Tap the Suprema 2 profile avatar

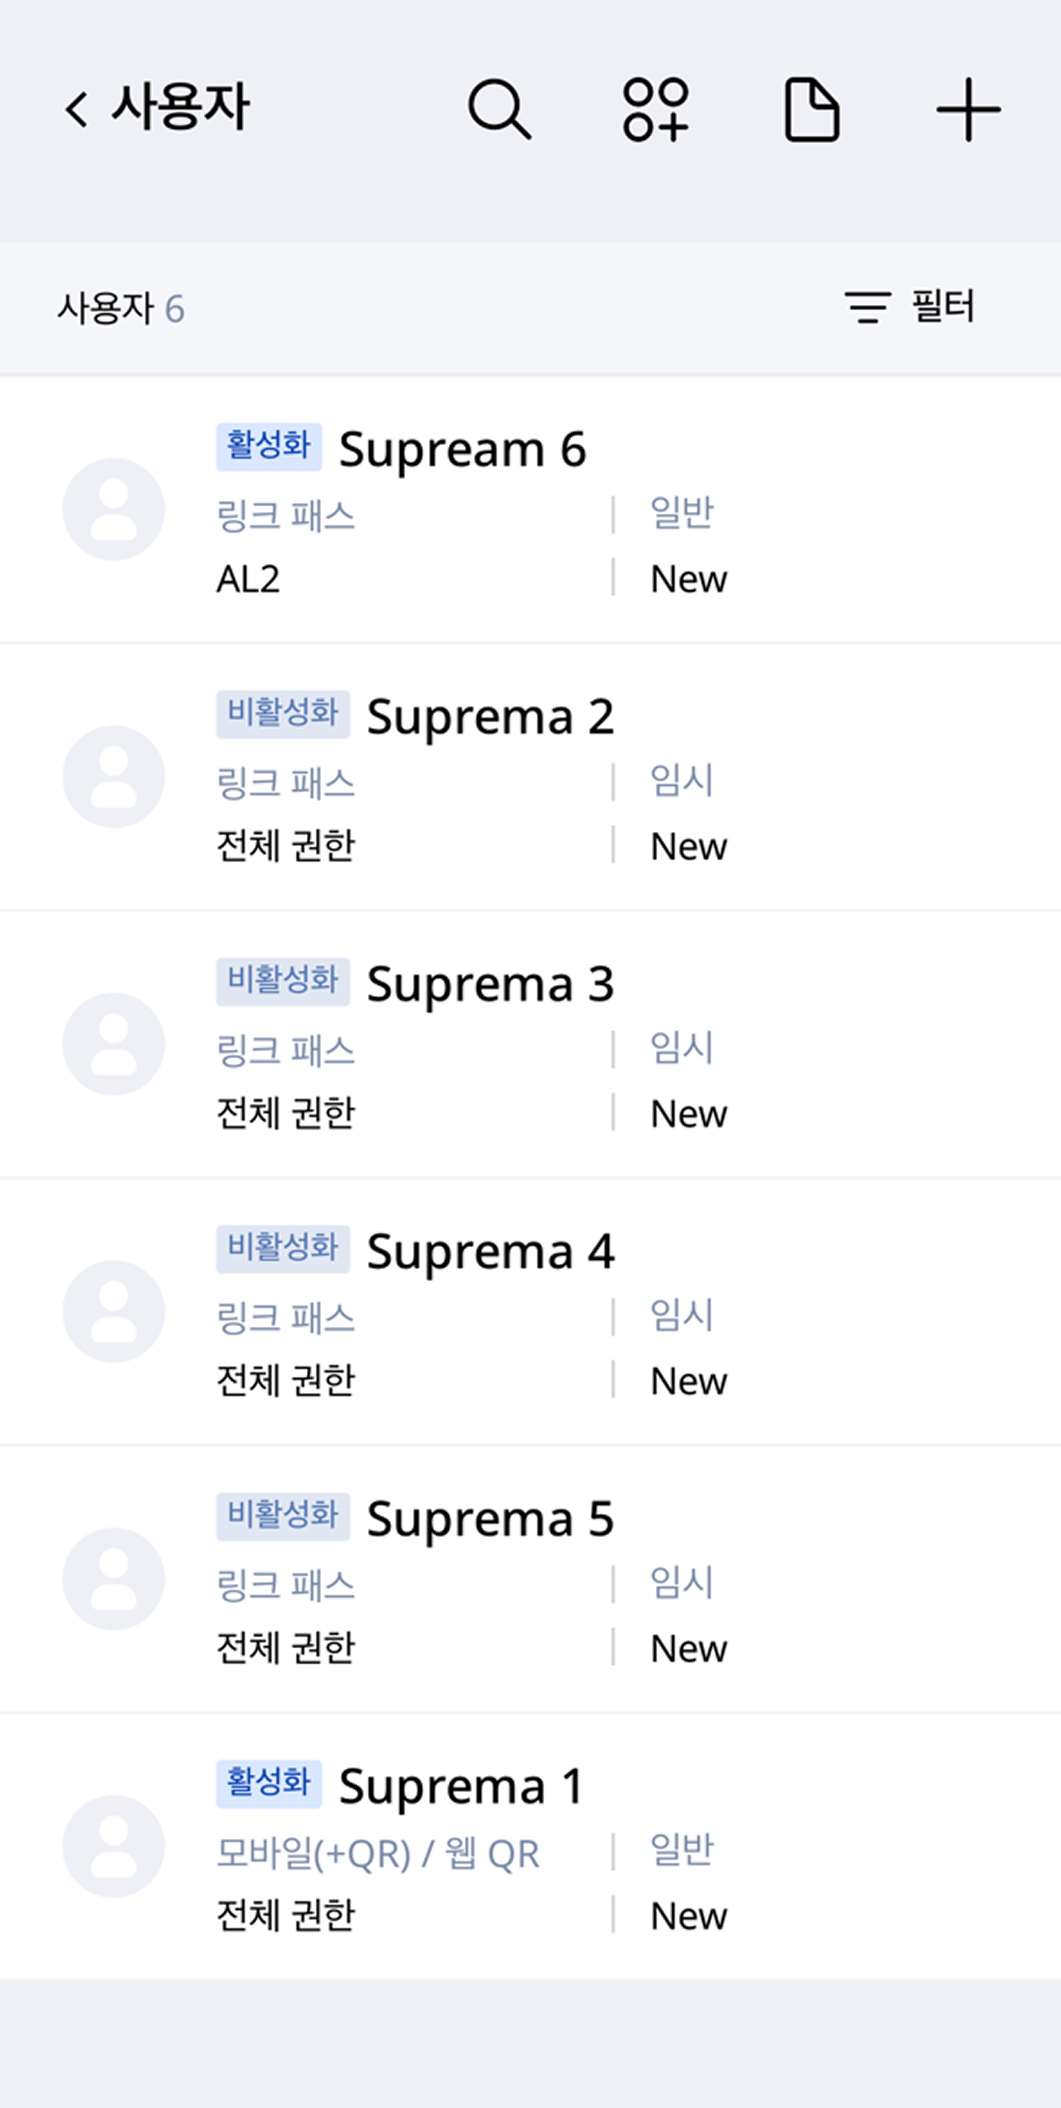coord(114,777)
